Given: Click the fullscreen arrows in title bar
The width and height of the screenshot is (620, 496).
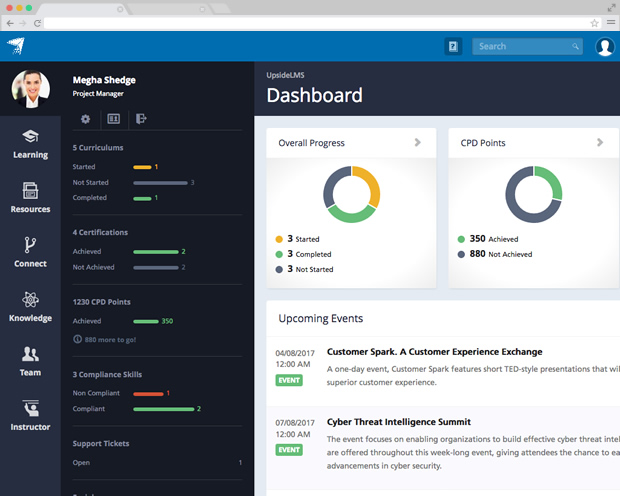Looking at the screenshot, I should [611, 8].
